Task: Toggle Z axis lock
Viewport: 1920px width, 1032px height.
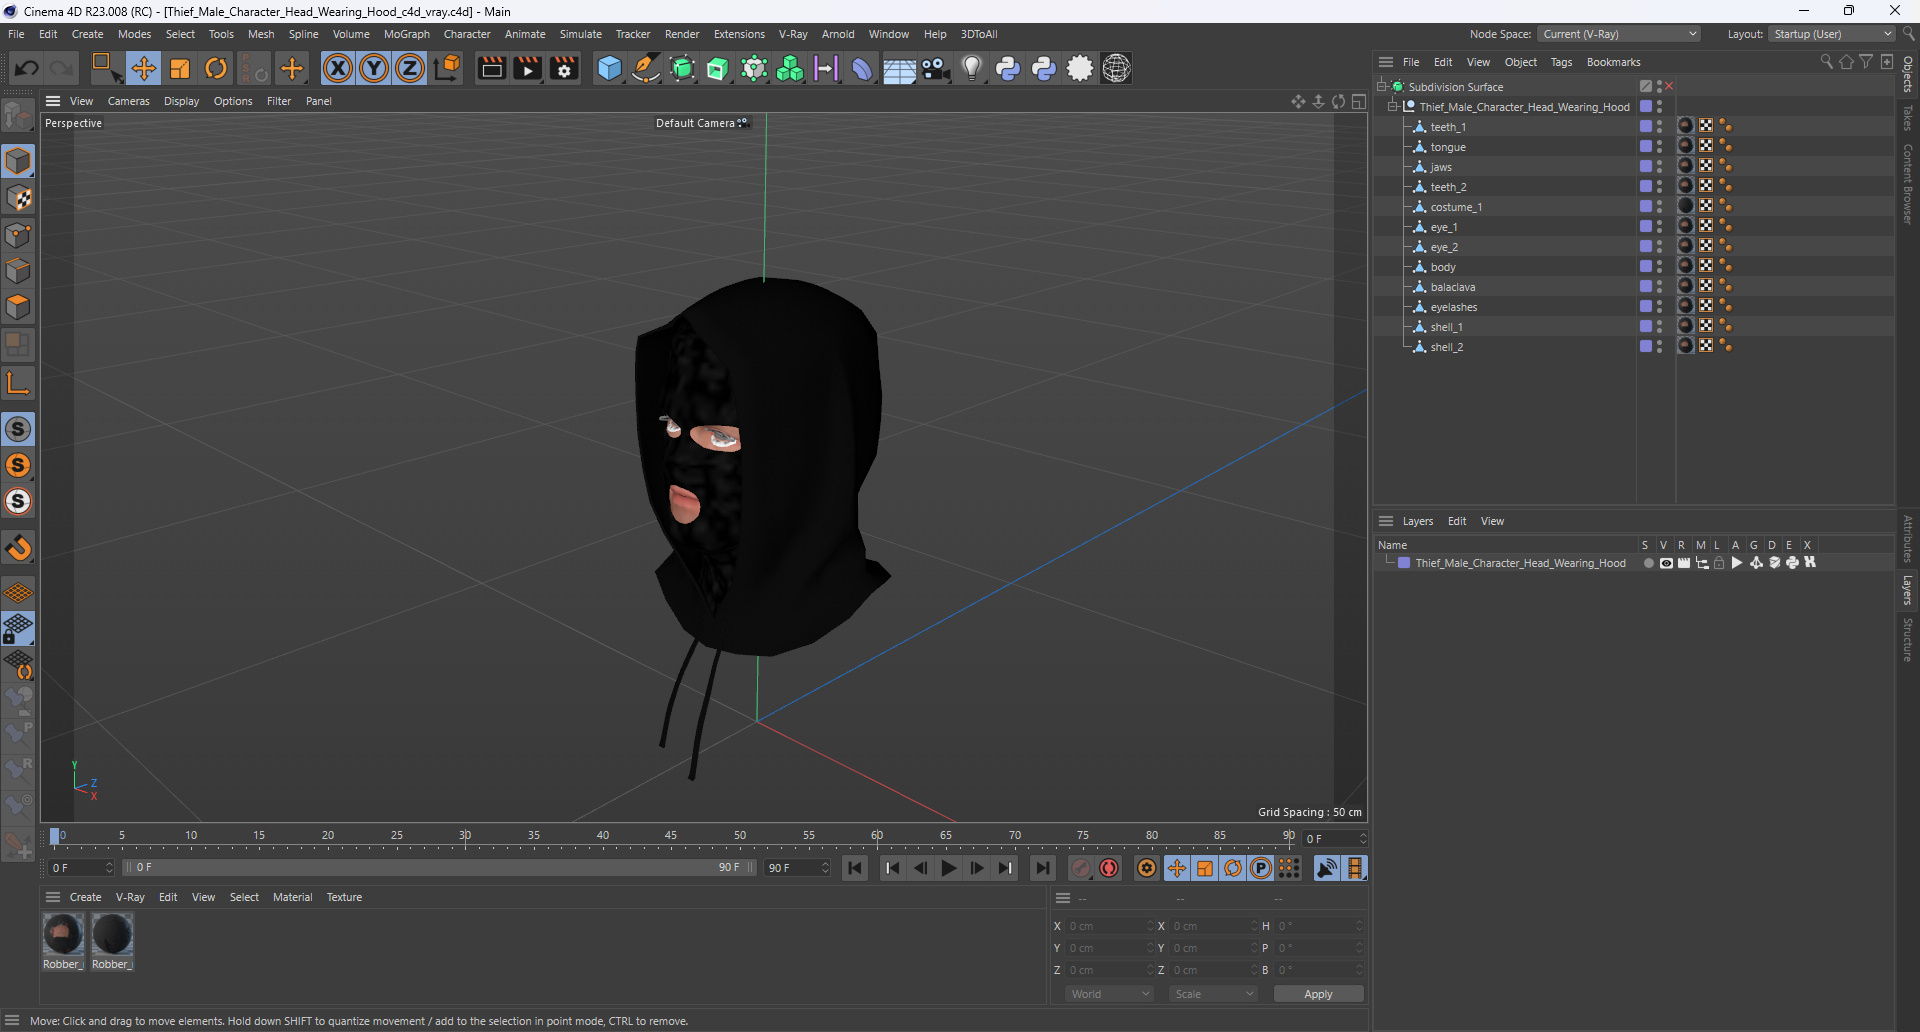Action: coord(410,68)
